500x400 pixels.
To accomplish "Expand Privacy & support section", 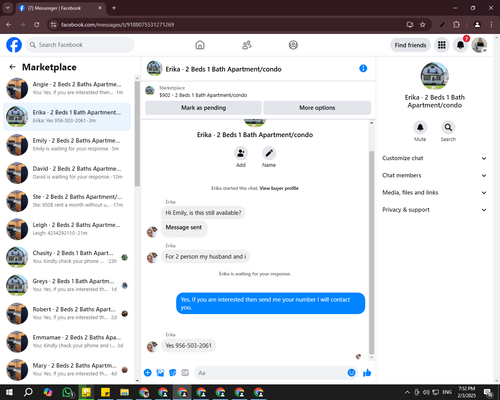I will point(434,210).
